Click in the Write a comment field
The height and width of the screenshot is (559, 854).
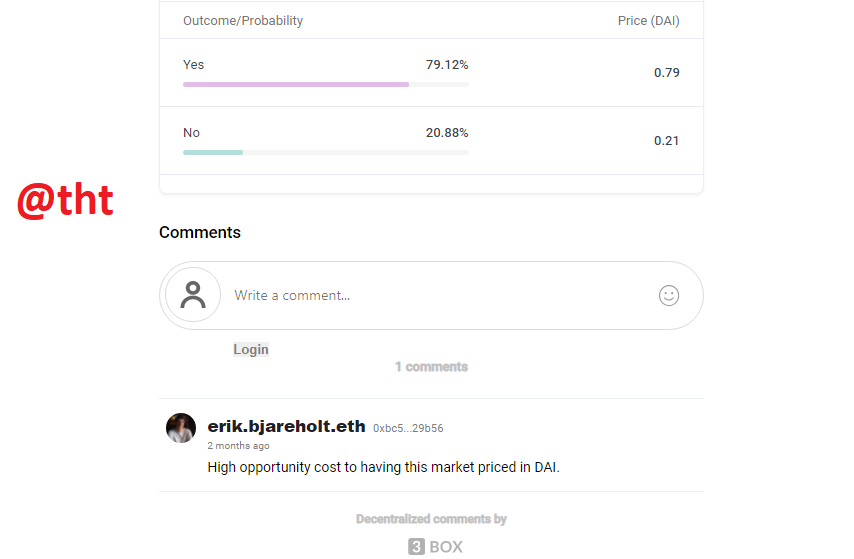pyautogui.click(x=431, y=295)
